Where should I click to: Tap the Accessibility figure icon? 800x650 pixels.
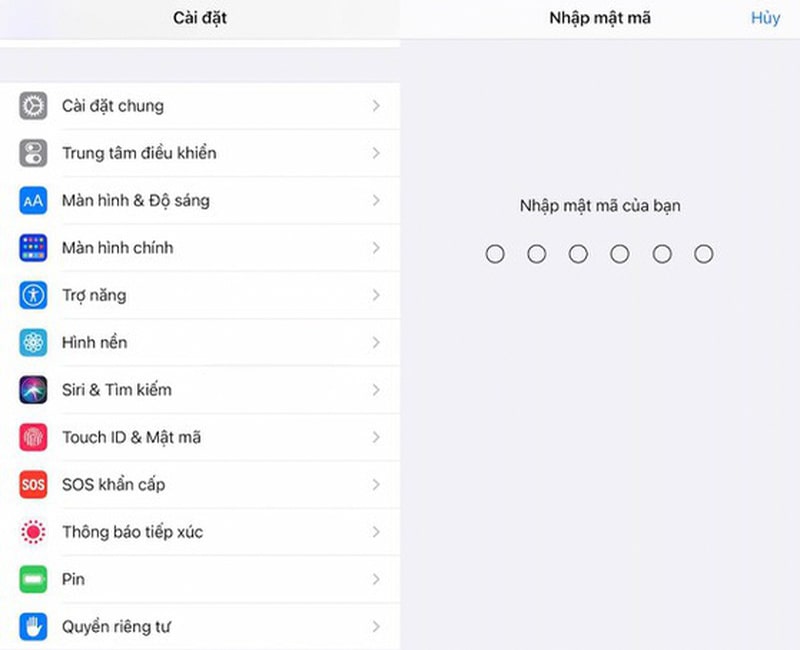pyautogui.click(x=33, y=295)
